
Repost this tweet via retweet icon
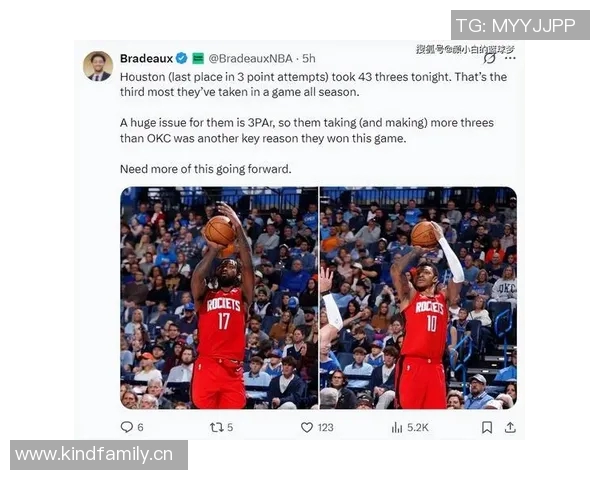click(217, 427)
